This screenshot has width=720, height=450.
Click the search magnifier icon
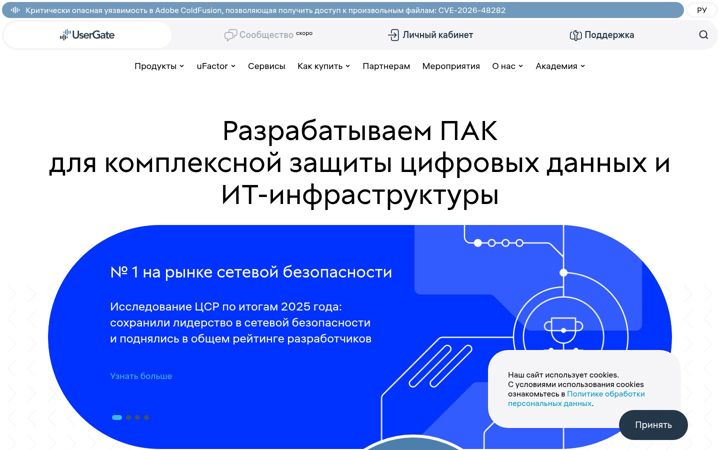[703, 35]
